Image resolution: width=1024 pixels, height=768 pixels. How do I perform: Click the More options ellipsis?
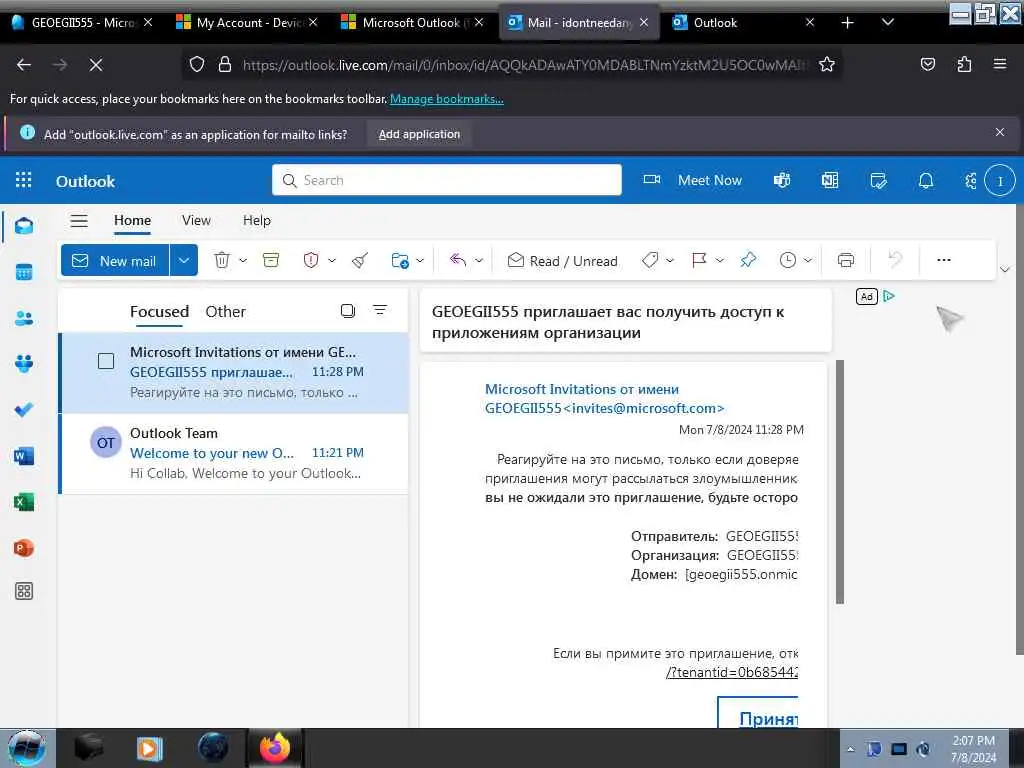pos(944,260)
